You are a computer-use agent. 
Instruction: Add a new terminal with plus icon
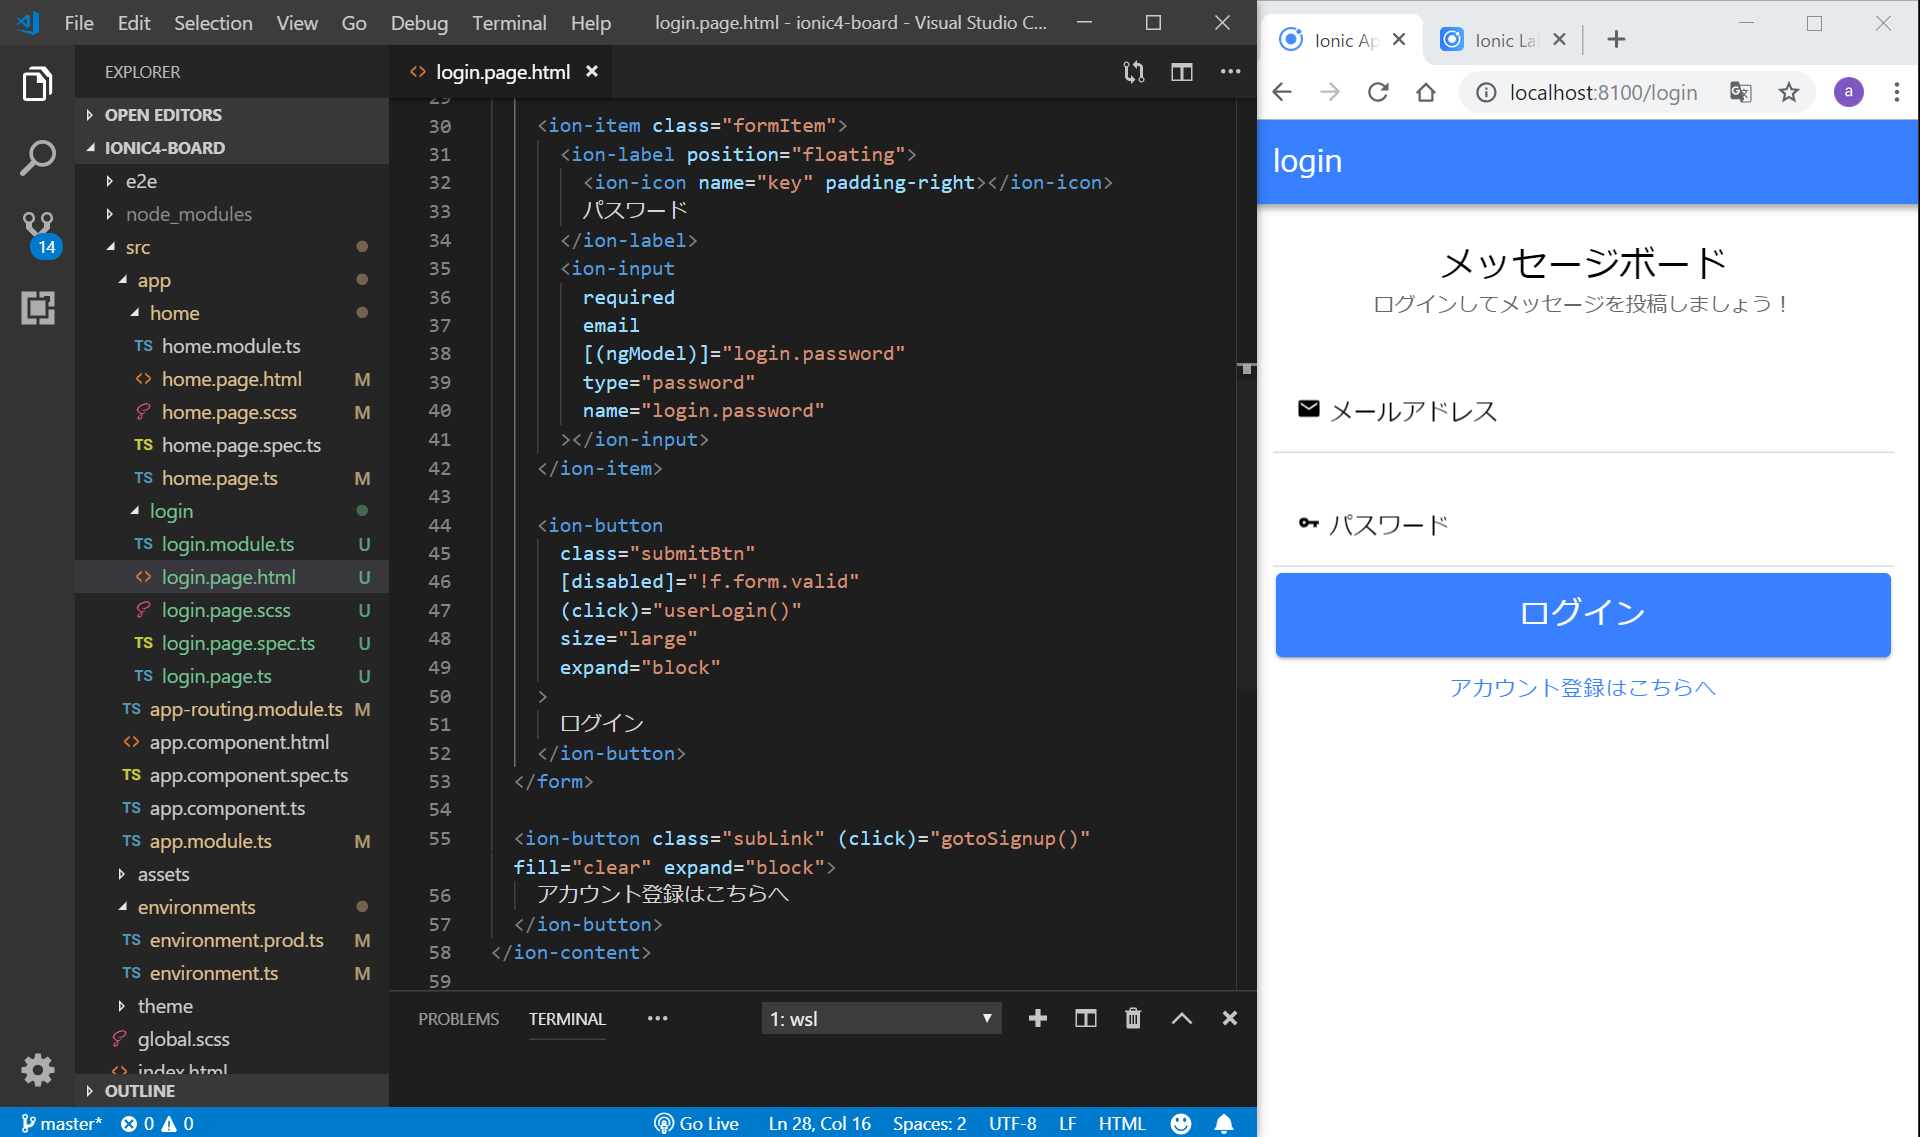pyautogui.click(x=1037, y=1018)
